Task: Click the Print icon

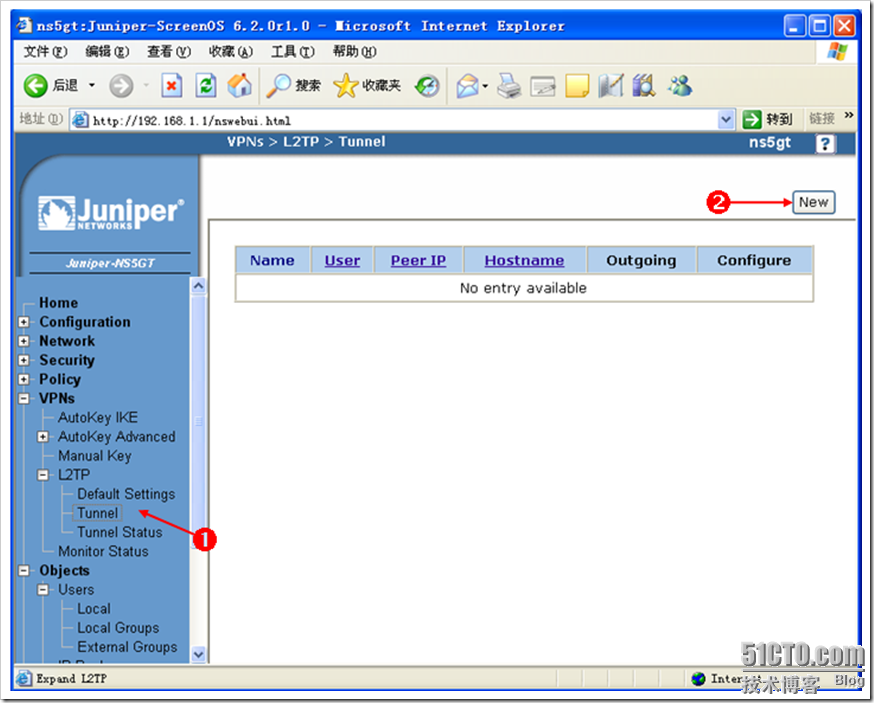Action: click(508, 86)
